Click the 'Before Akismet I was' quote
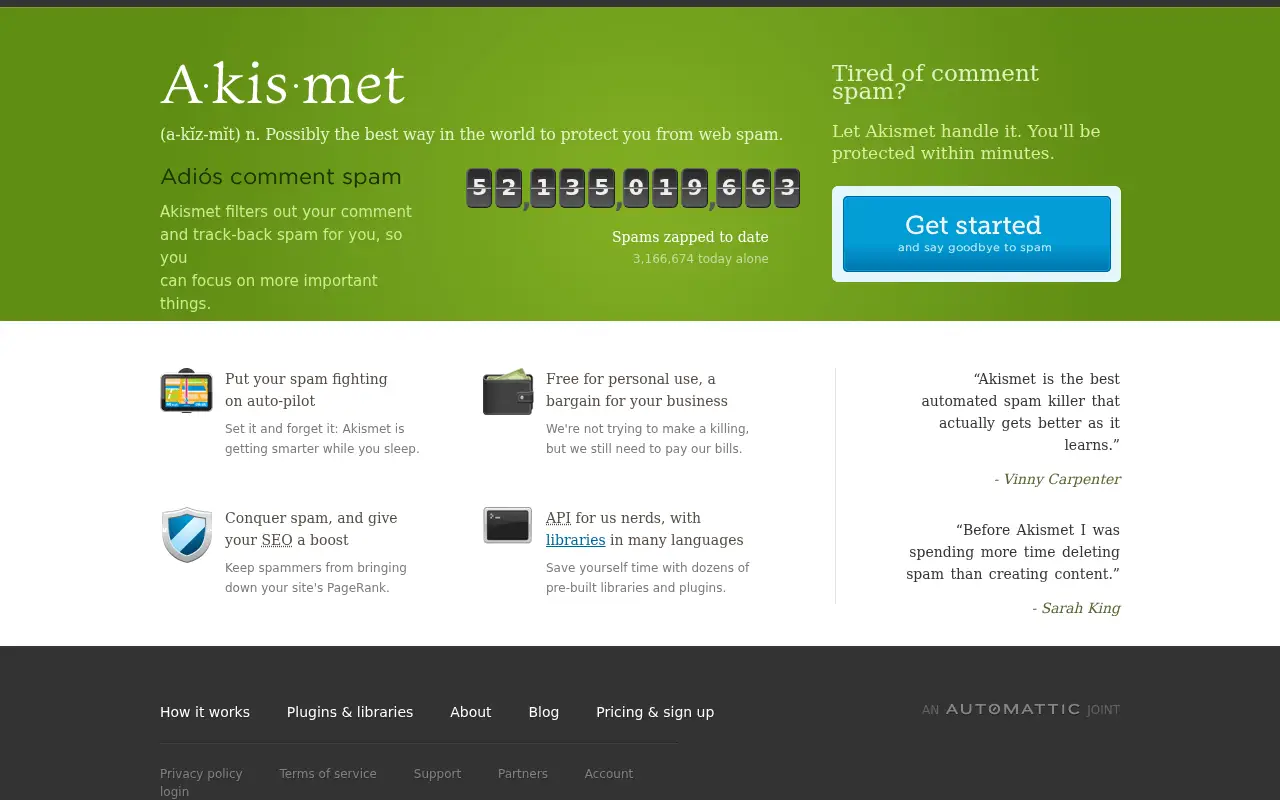 [1013, 552]
